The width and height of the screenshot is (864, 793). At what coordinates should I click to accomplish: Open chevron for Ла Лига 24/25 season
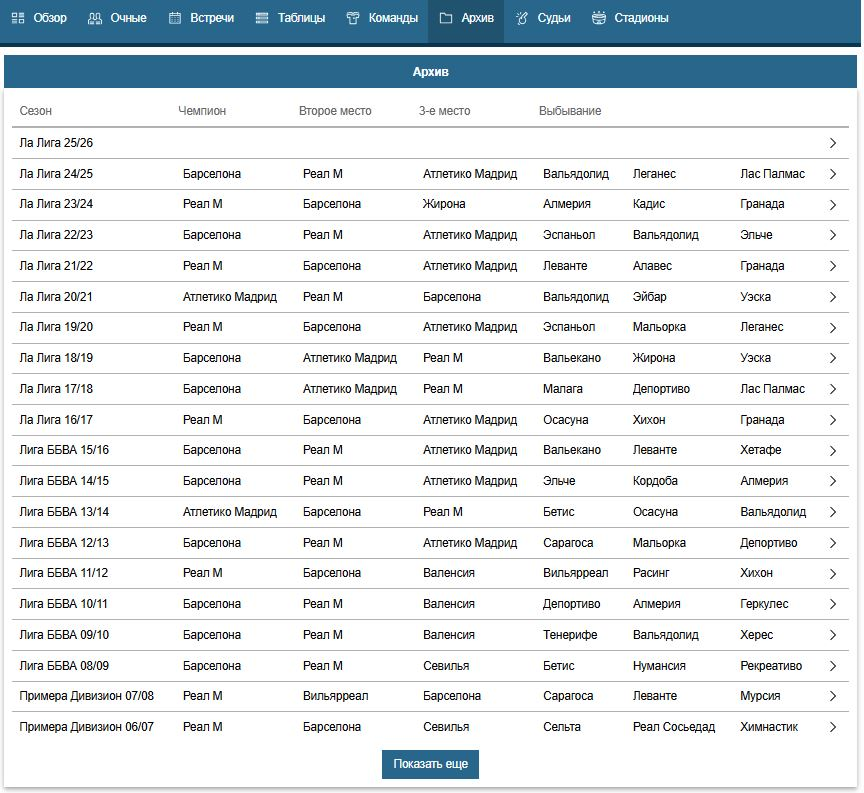pos(833,174)
